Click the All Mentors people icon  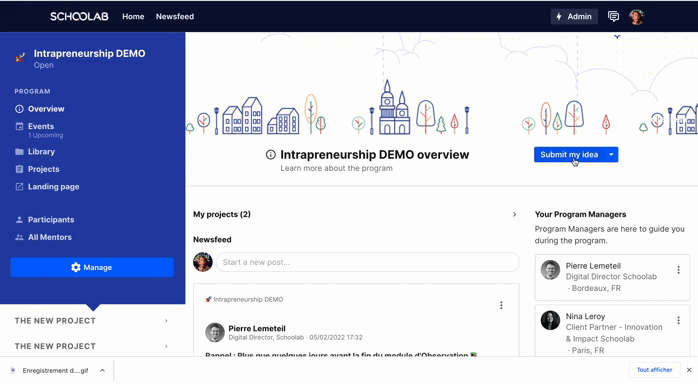[x=19, y=237]
